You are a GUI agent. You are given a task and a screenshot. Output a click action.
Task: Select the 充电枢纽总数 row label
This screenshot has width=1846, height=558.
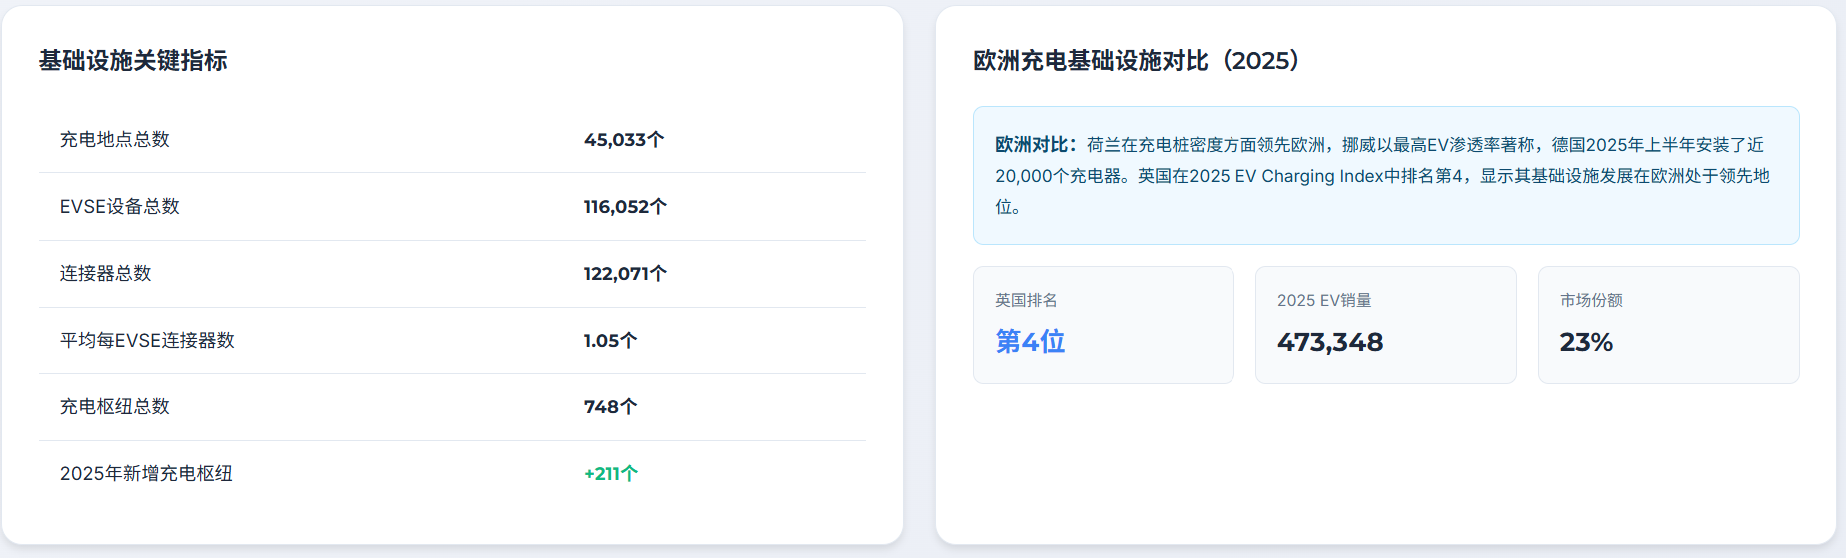[114, 407]
